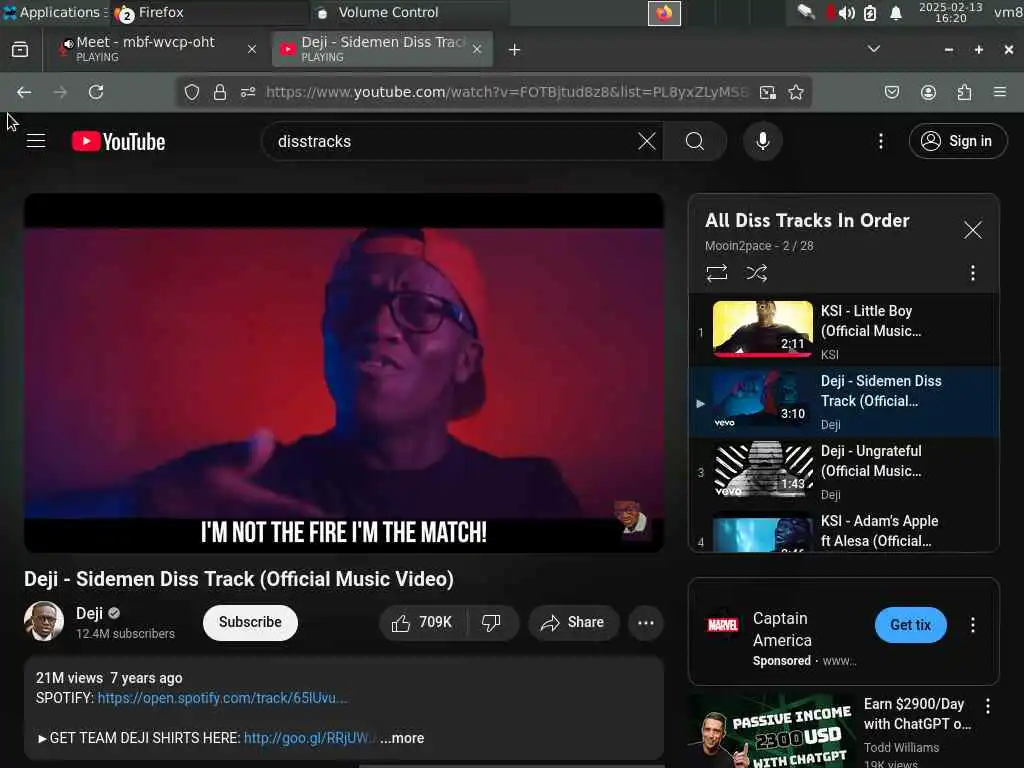Open the Mooin2pace playlist owner link

coord(738,246)
